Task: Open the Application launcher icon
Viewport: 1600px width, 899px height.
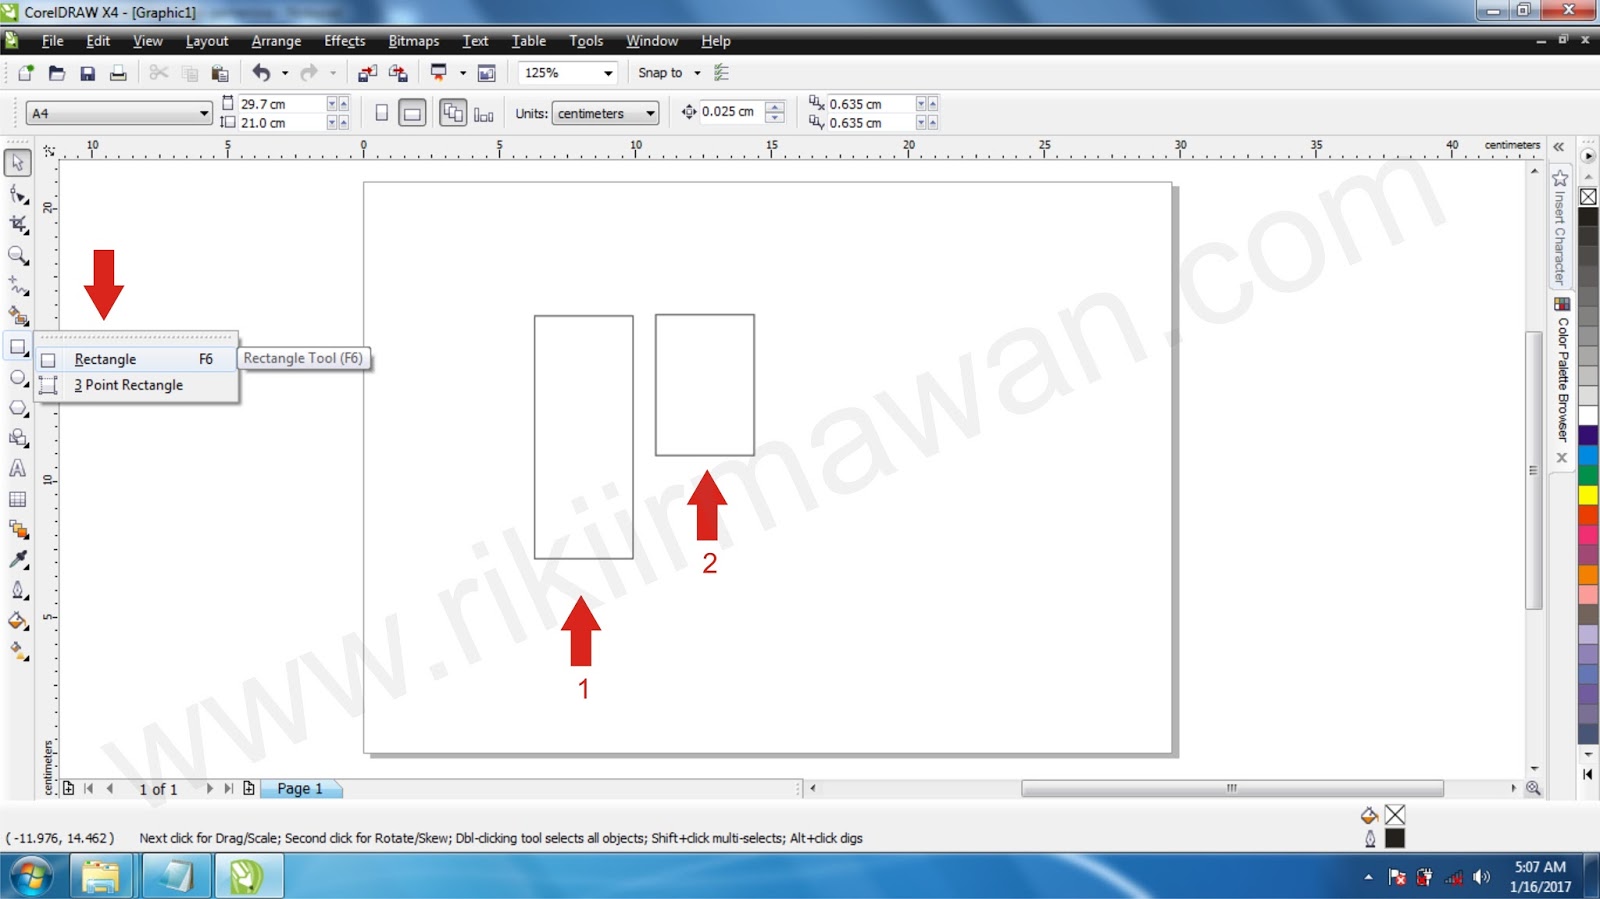Action: tap(438, 73)
